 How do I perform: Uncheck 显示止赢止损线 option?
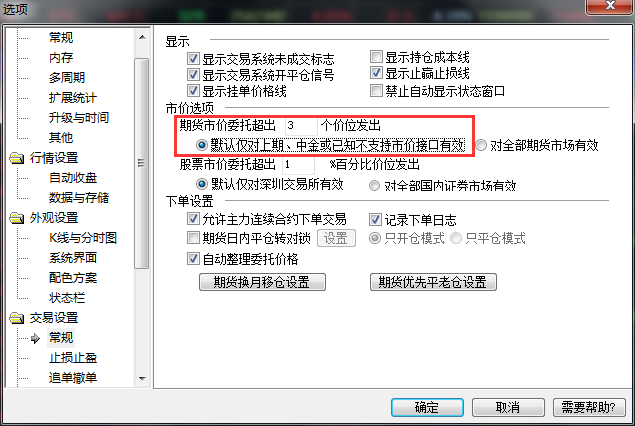pyautogui.click(x=376, y=73)
